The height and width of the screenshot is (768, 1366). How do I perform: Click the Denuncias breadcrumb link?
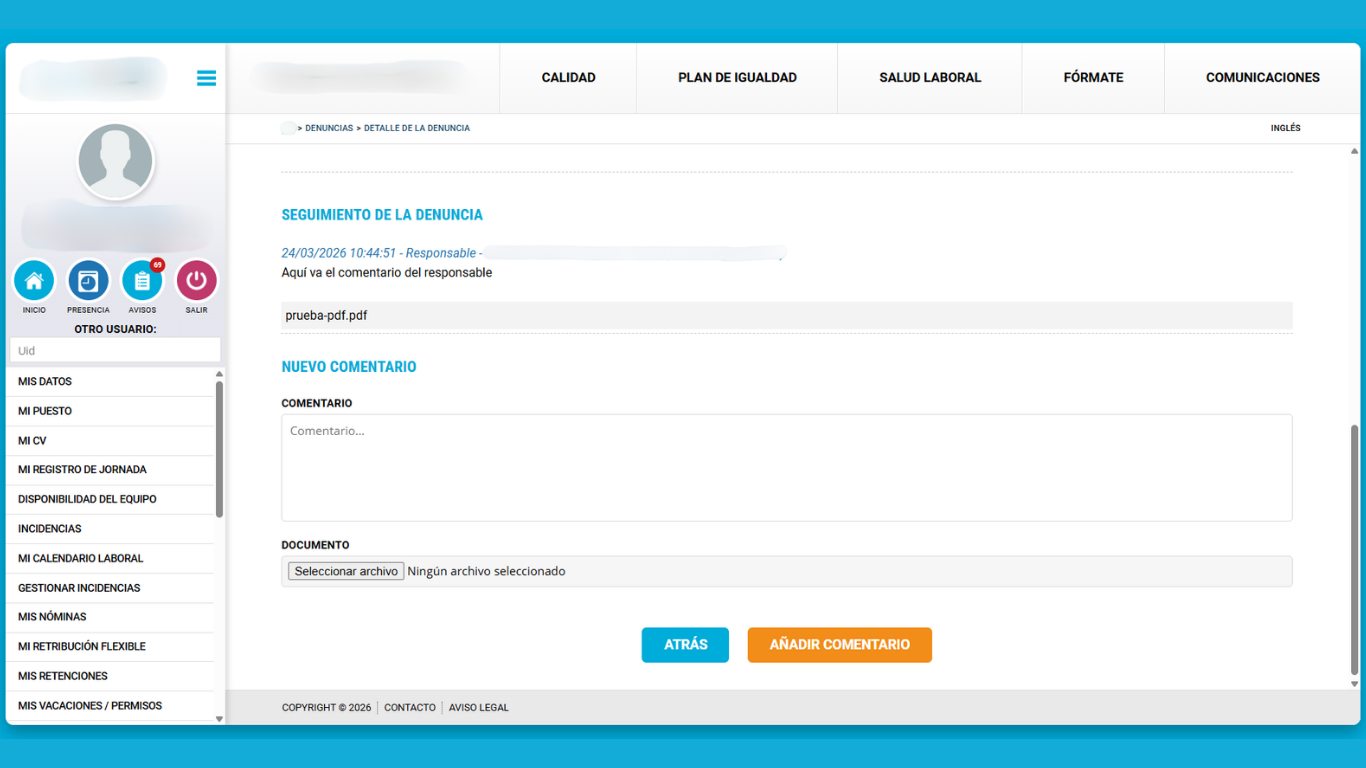pyautogui.click(x=329, y=128)
